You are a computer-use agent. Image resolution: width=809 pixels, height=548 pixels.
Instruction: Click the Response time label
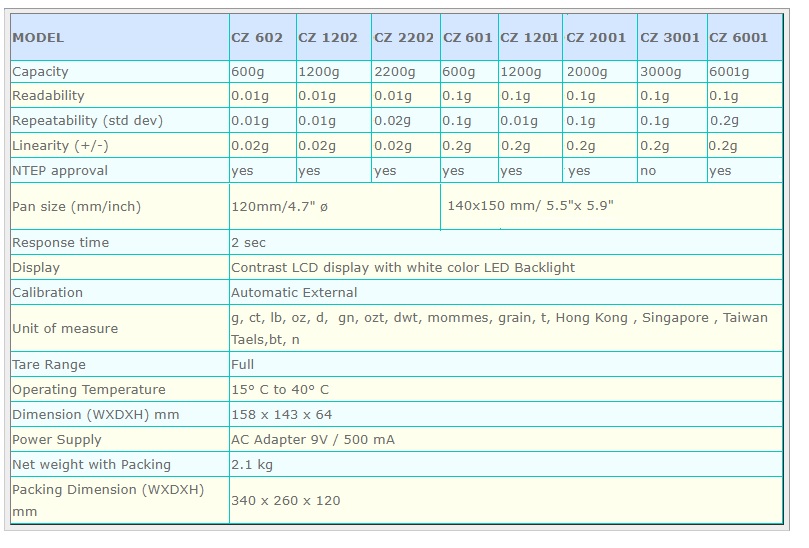(60, 243)
